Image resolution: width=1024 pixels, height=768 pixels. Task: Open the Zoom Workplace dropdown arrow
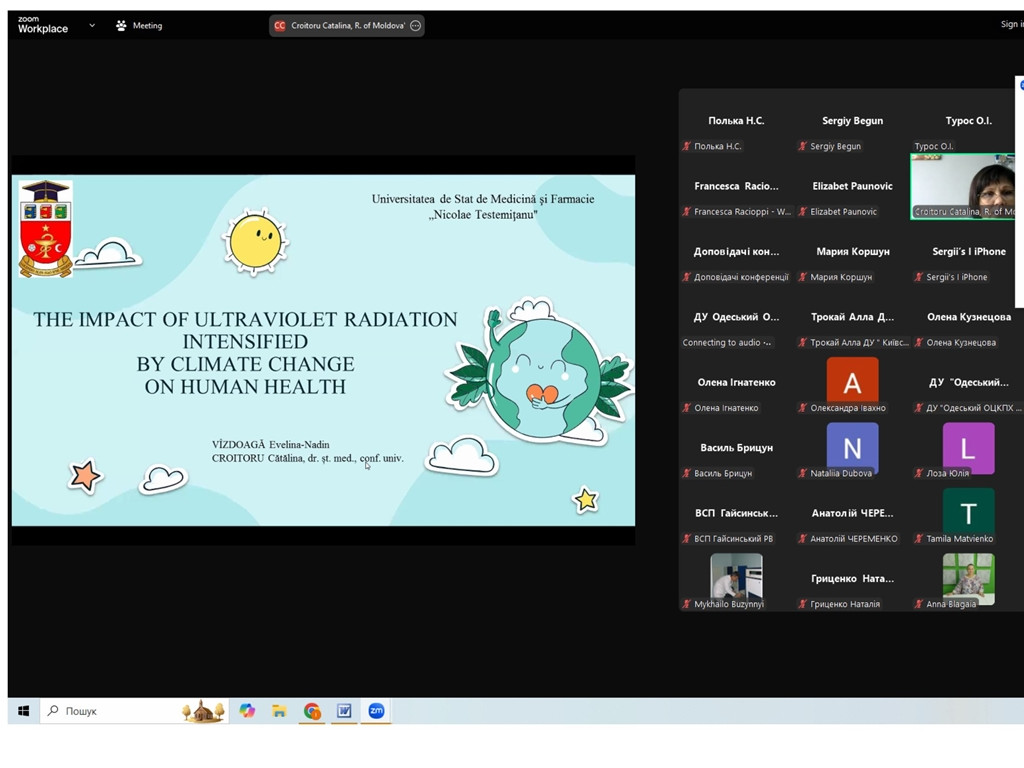pyautogui.click(x=92, y=25)
